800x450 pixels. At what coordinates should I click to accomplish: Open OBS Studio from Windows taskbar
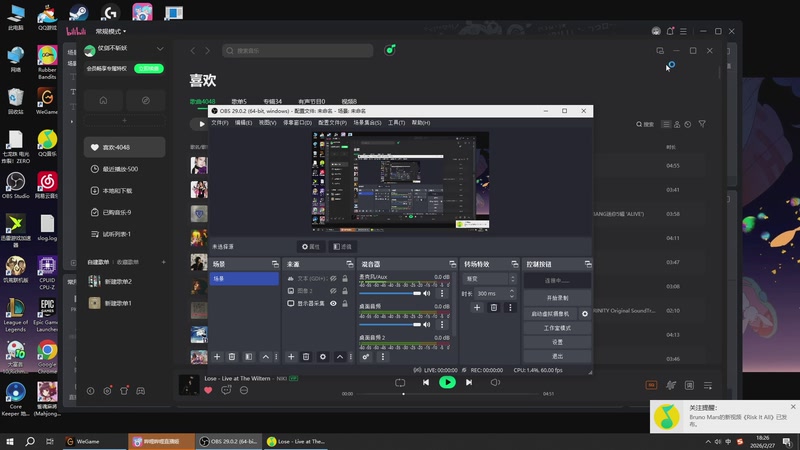pos(229,442)
